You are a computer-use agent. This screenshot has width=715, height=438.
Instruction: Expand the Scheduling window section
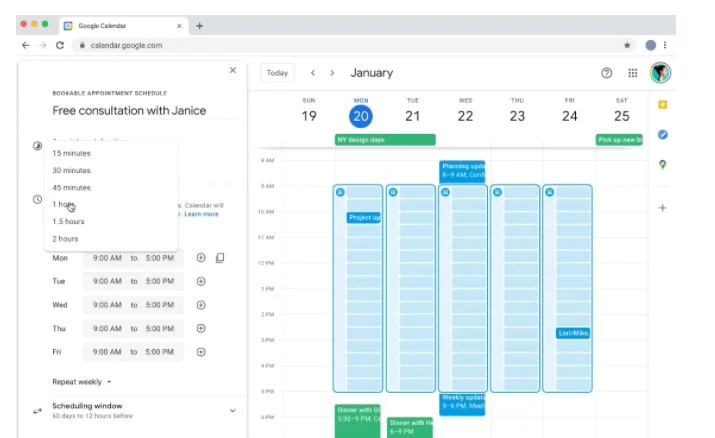click(x=232, y=410)
